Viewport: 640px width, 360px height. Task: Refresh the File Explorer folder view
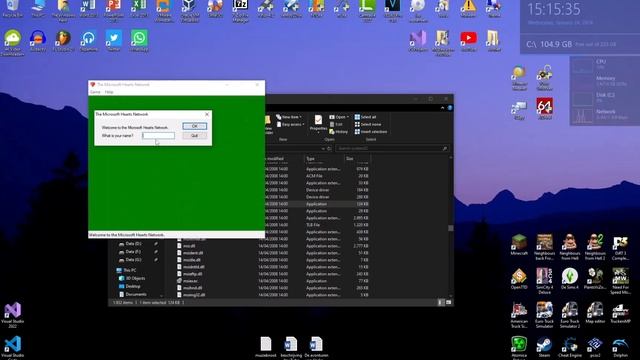(x=329, y=149)
